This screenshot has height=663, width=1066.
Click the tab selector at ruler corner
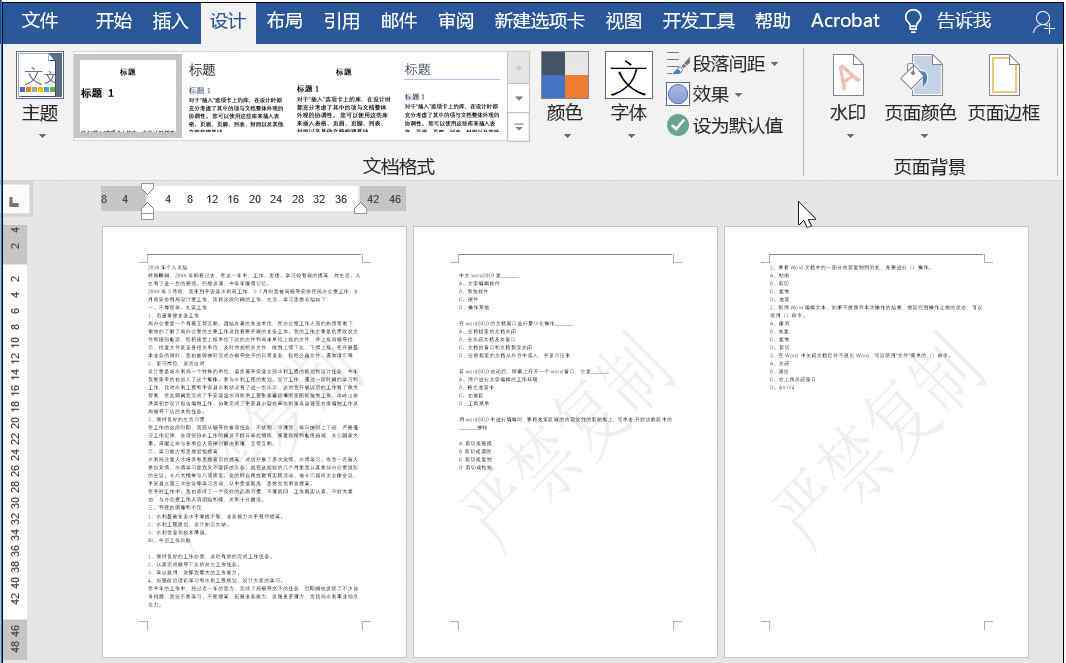pyautogui.click(x=14, y=201)
